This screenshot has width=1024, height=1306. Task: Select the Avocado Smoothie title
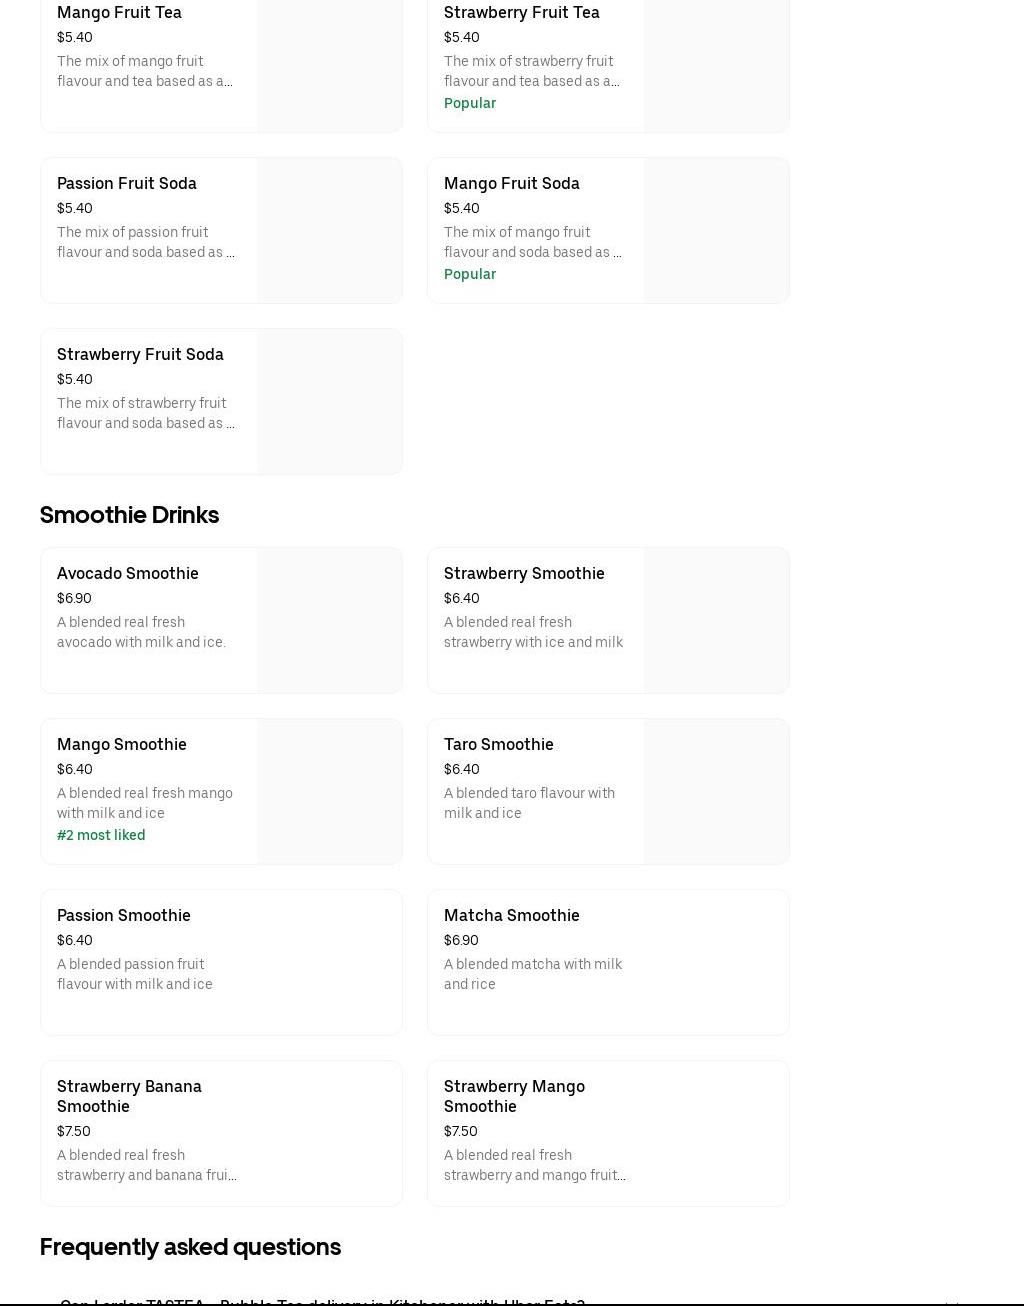click(x=127, y=574)
